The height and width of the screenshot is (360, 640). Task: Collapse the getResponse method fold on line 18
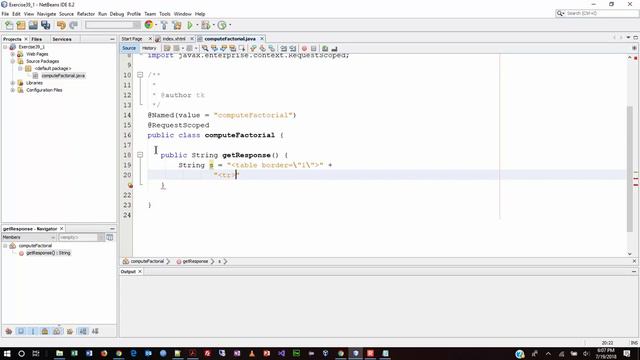(140, 155)
